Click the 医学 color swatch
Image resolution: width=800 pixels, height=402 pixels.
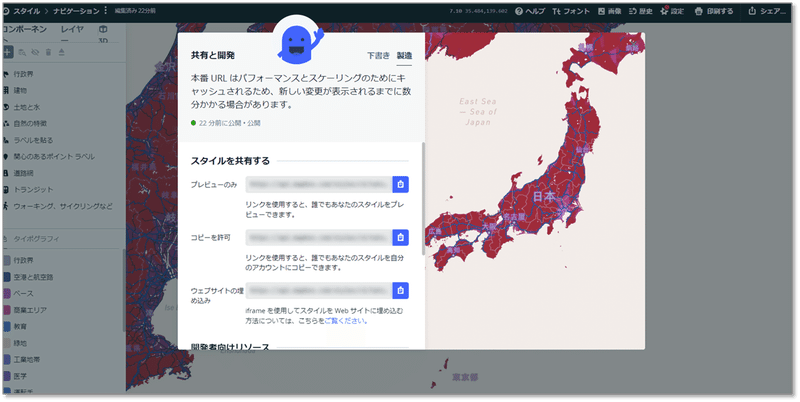coord(7,376)
